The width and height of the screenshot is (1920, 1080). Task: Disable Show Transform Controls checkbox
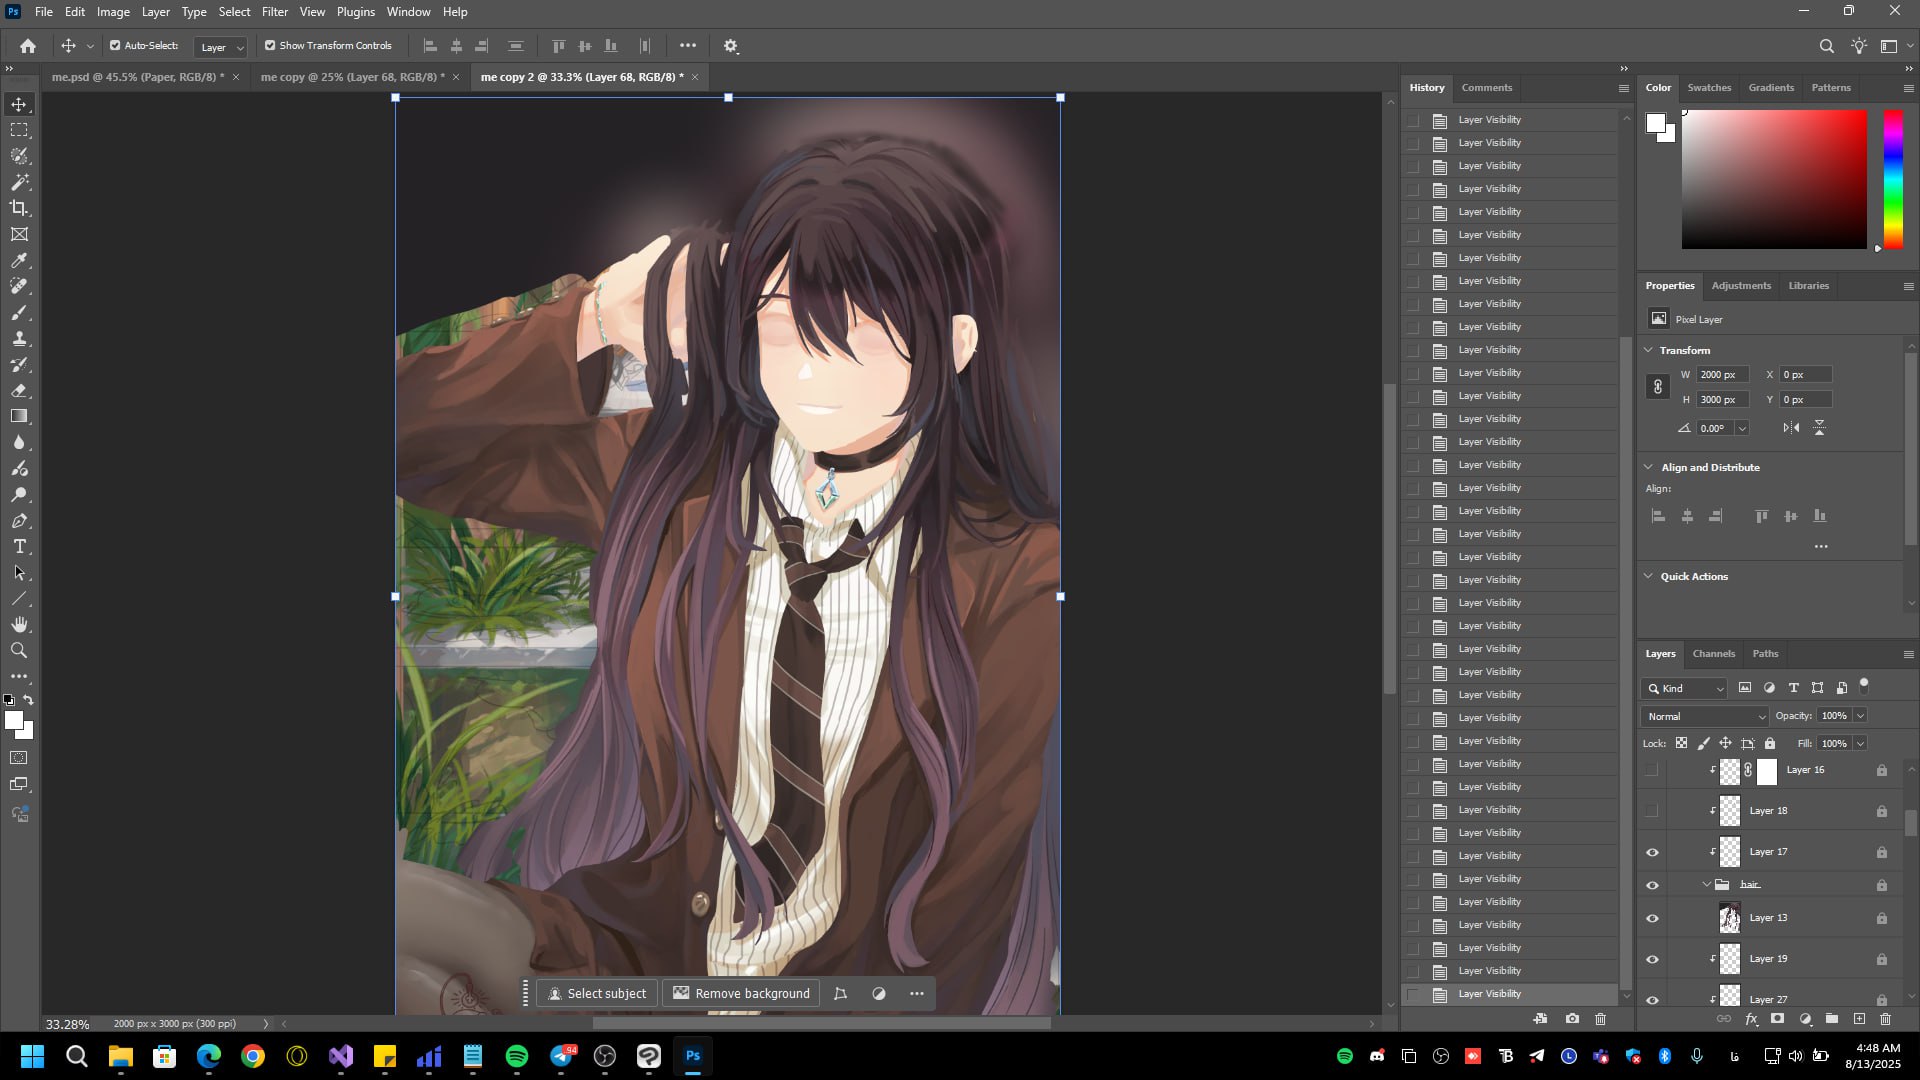270,46
